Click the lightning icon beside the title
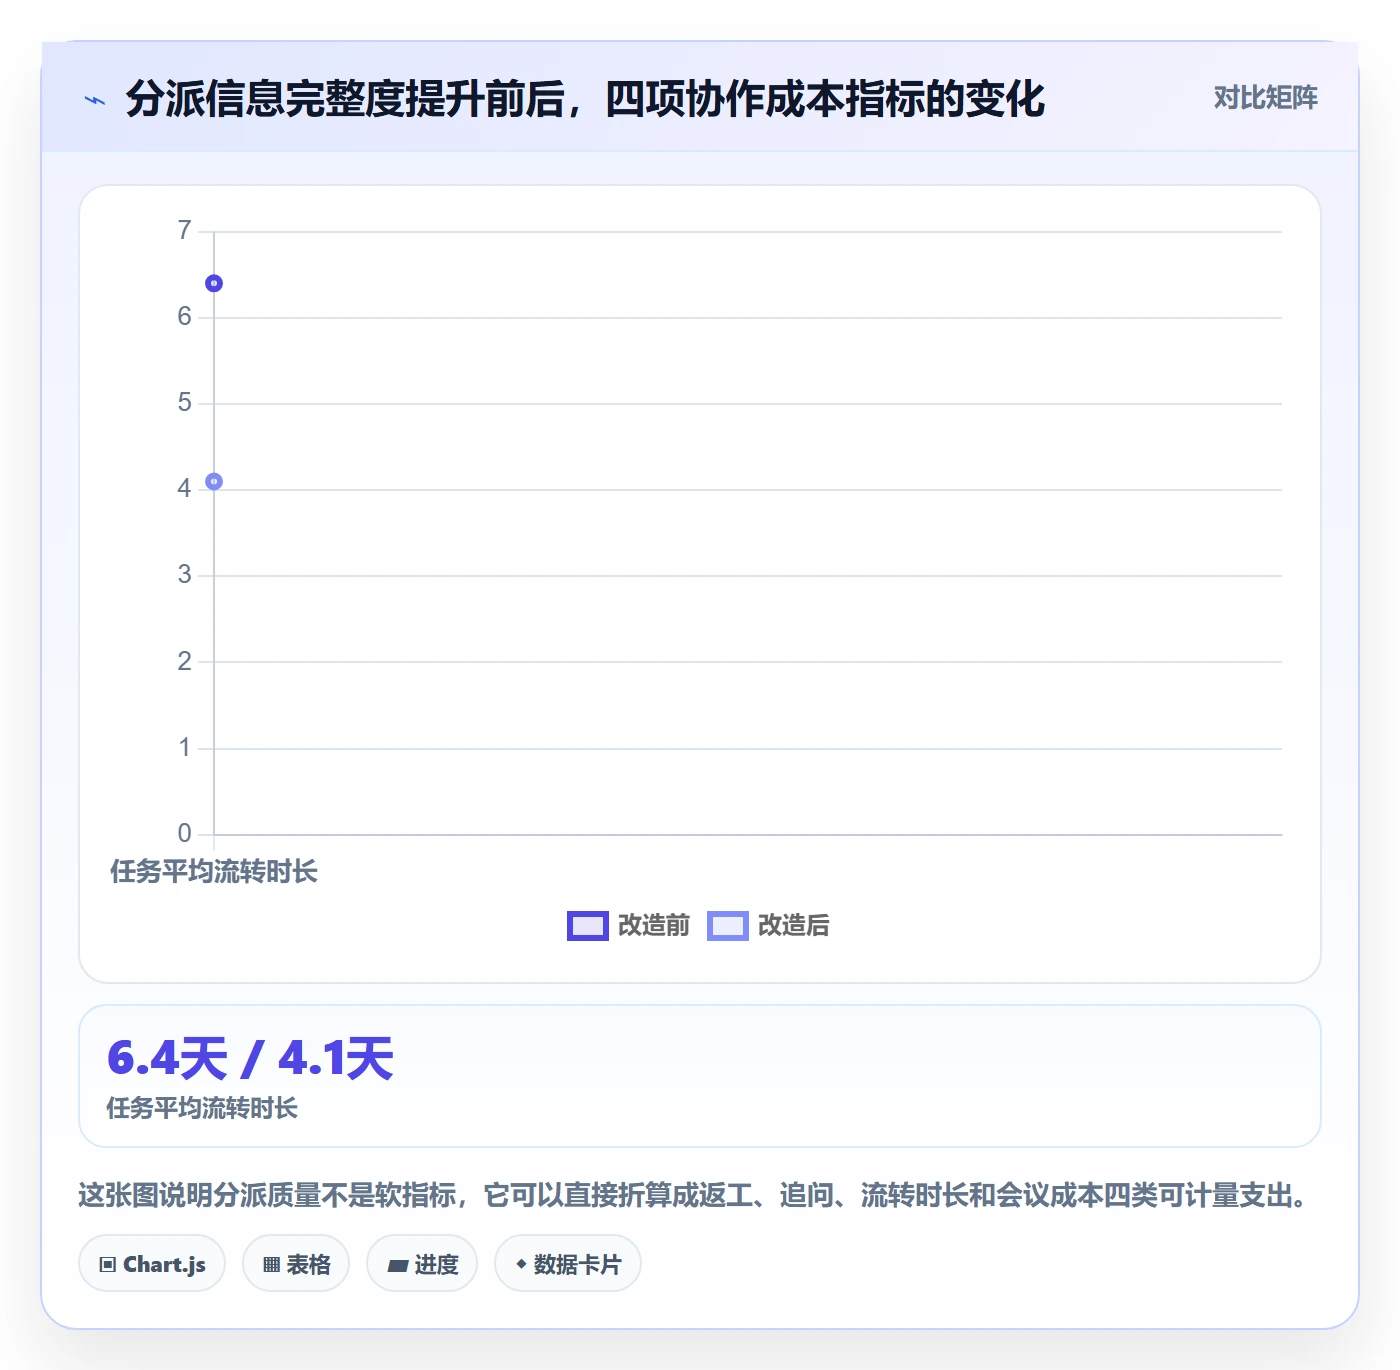 (95, 100)
